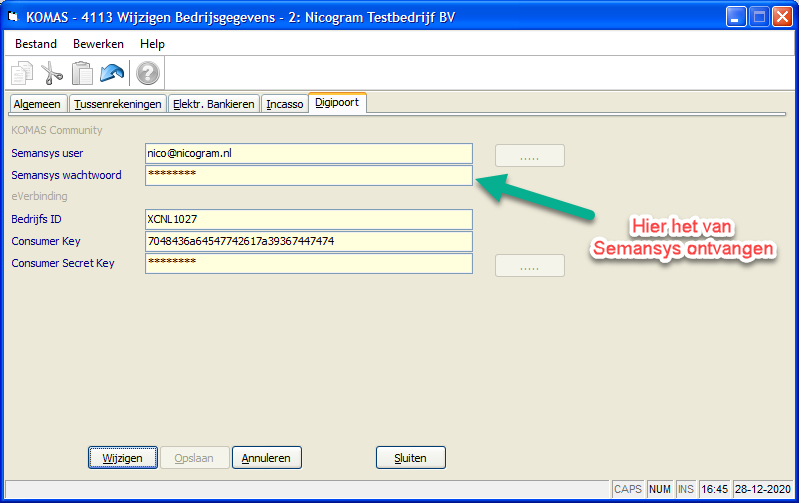
Task: Click the 16:45 time in status bar
Action: (x=714, y=489)
